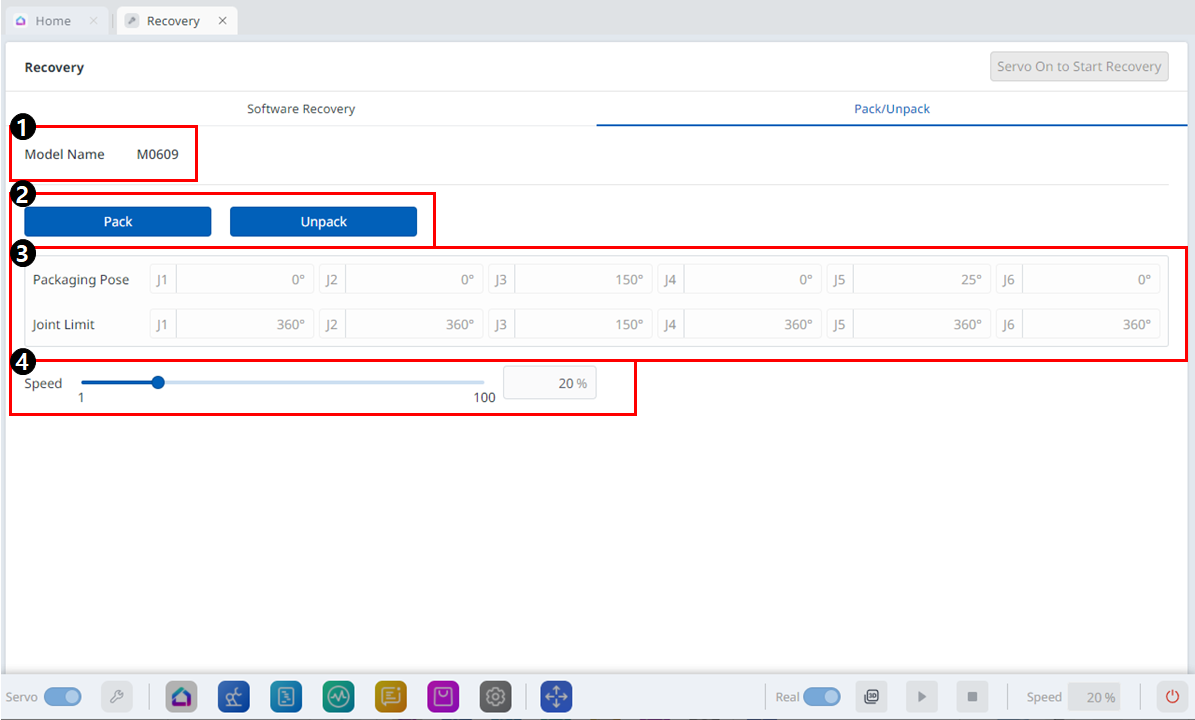Open the purple store bag icon
The height and width of the screenshot is (720, 1195).
click(443, 696)
